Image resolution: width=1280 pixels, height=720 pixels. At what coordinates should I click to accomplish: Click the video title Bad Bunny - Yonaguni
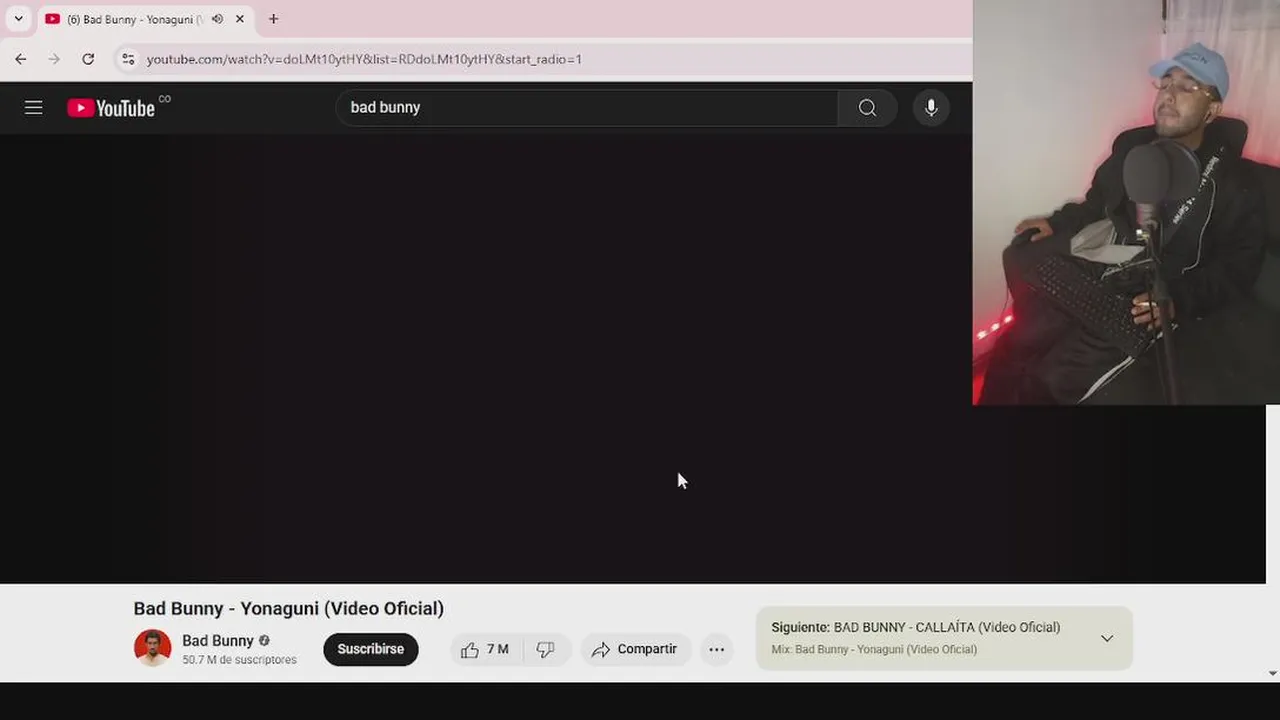(x=289, y=608)
